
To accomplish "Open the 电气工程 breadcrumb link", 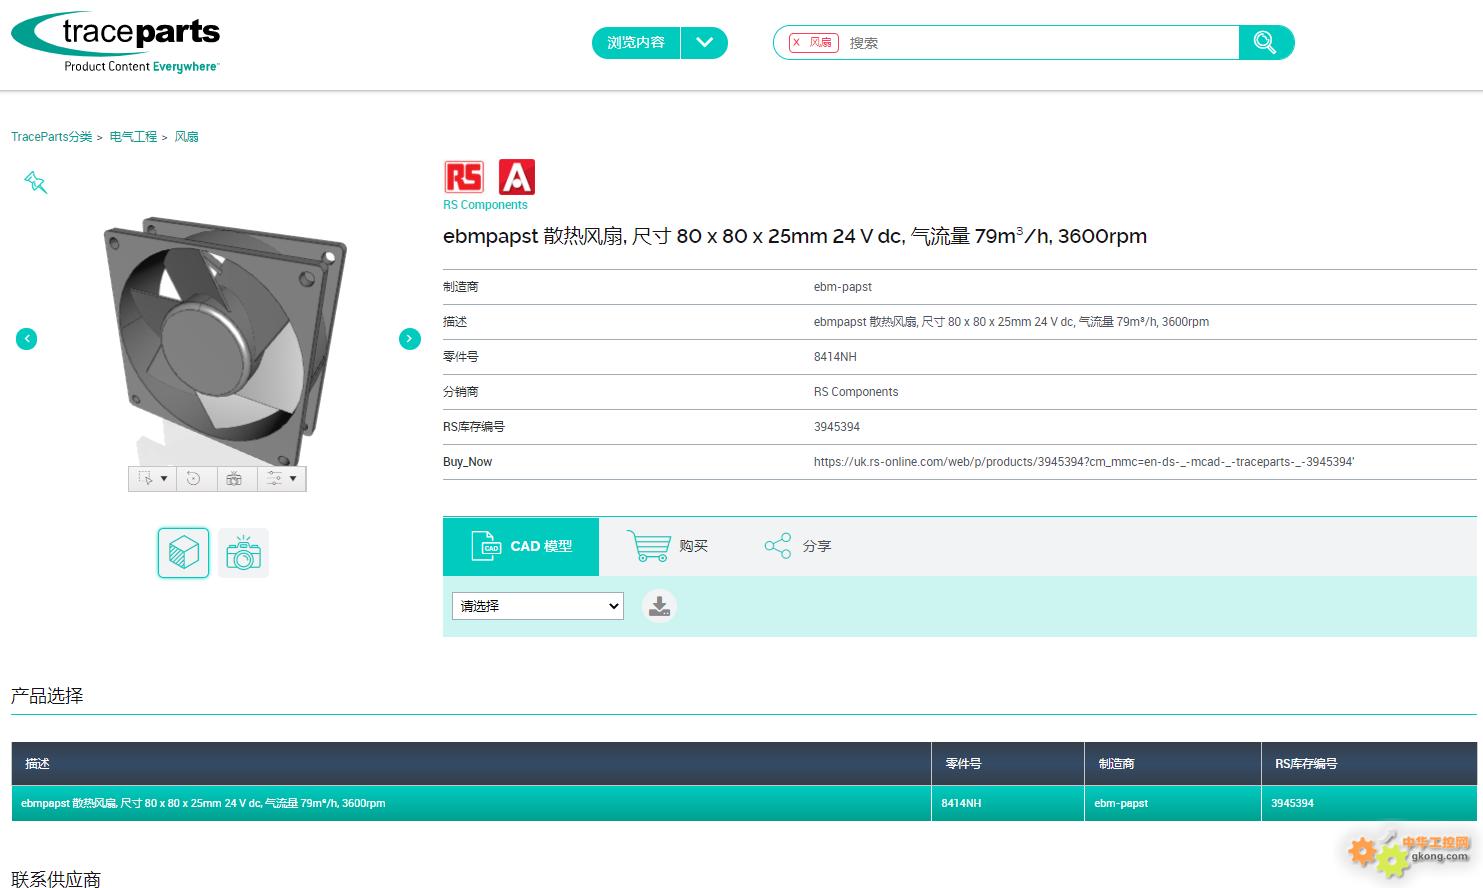I will click(133, 137).
